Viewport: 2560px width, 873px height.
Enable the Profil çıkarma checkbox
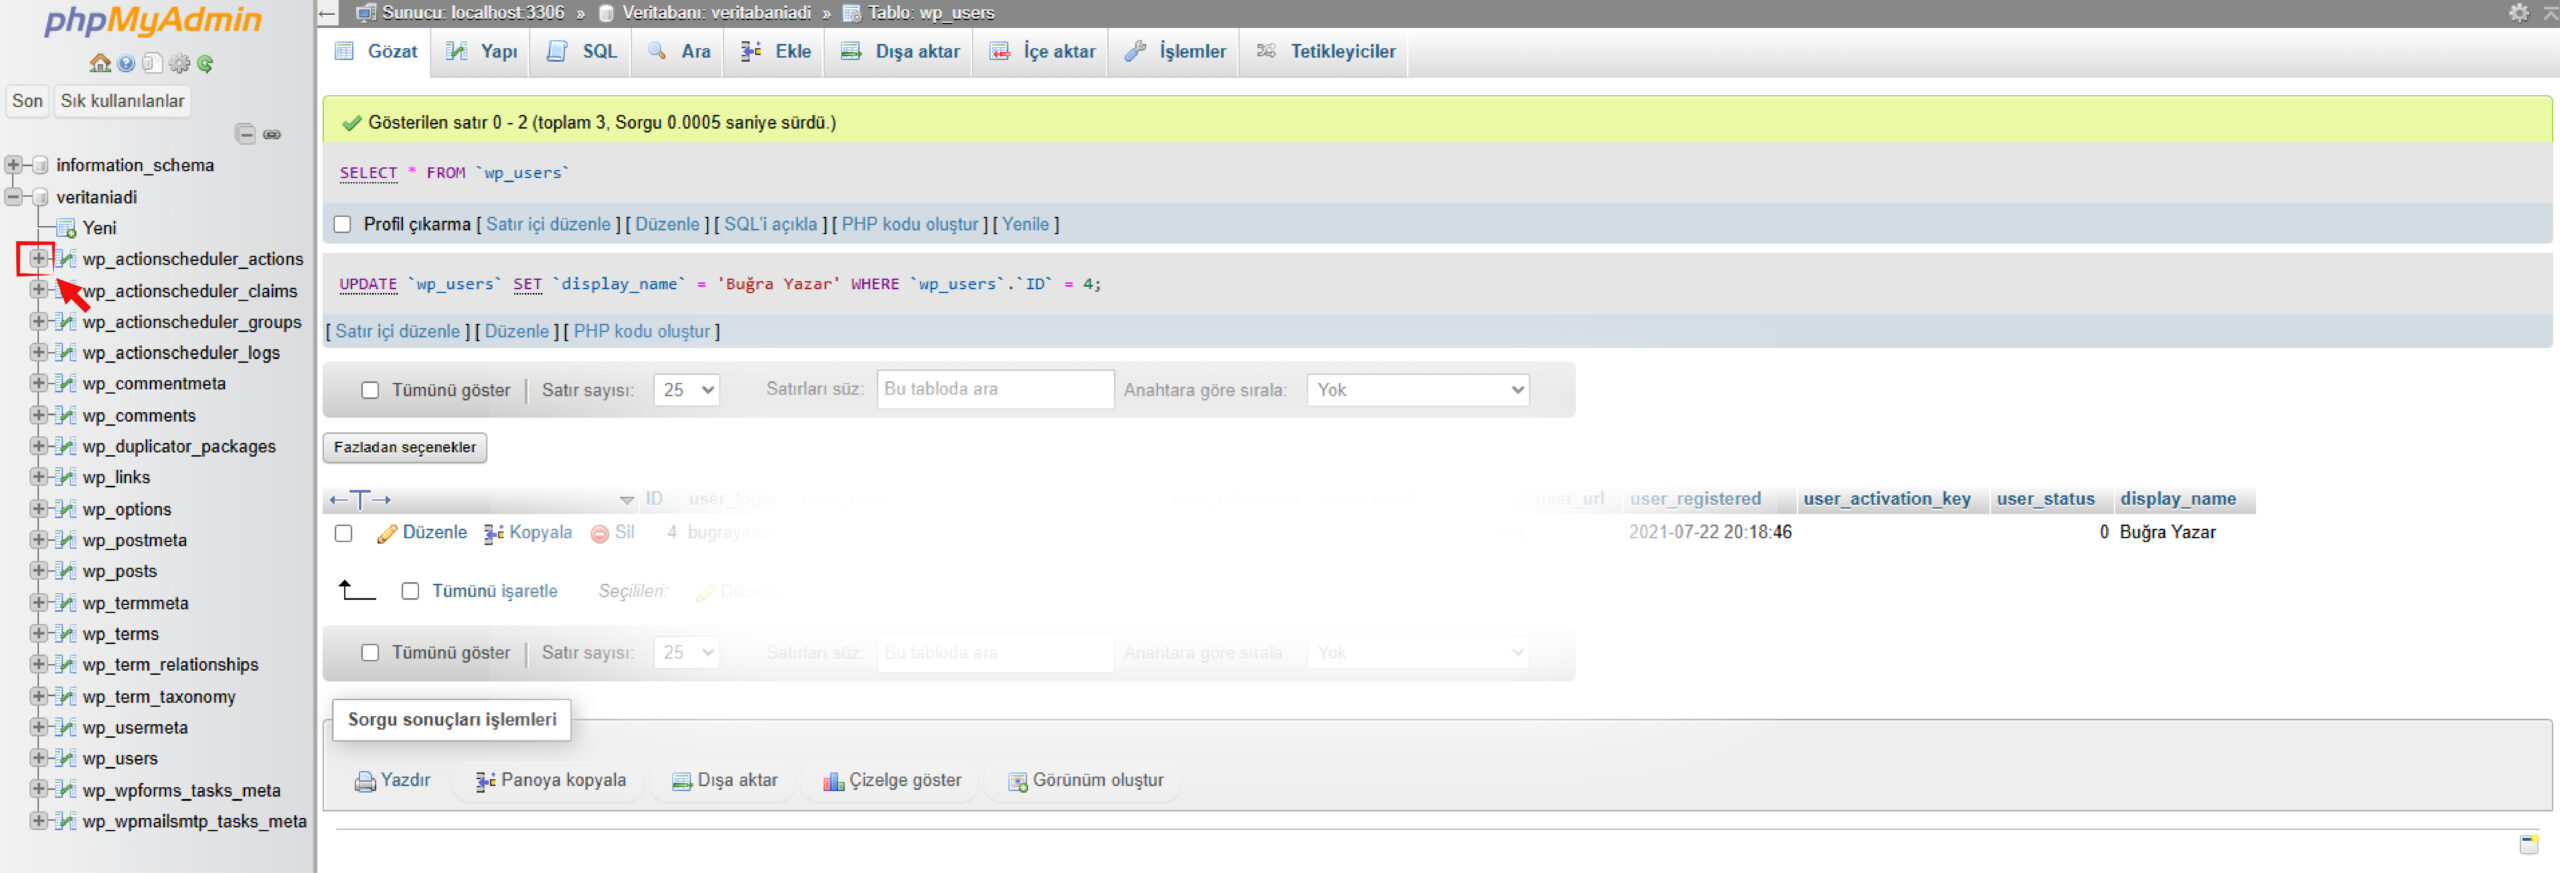343,224
